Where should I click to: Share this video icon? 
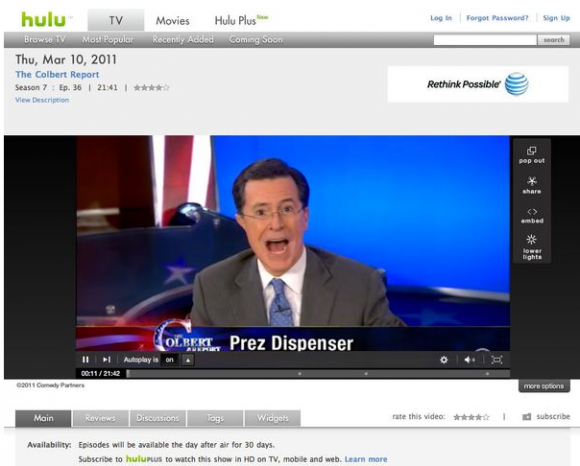coord(532,185)
